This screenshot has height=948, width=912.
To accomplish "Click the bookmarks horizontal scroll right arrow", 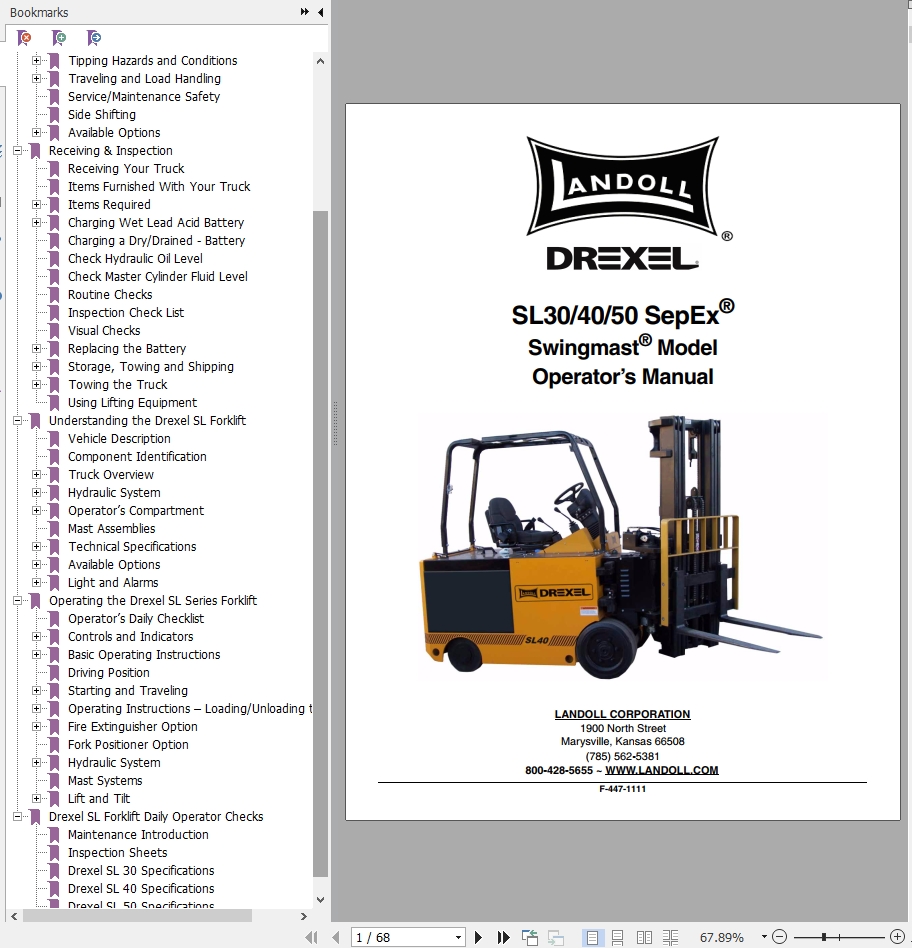I will click(304, 917).
